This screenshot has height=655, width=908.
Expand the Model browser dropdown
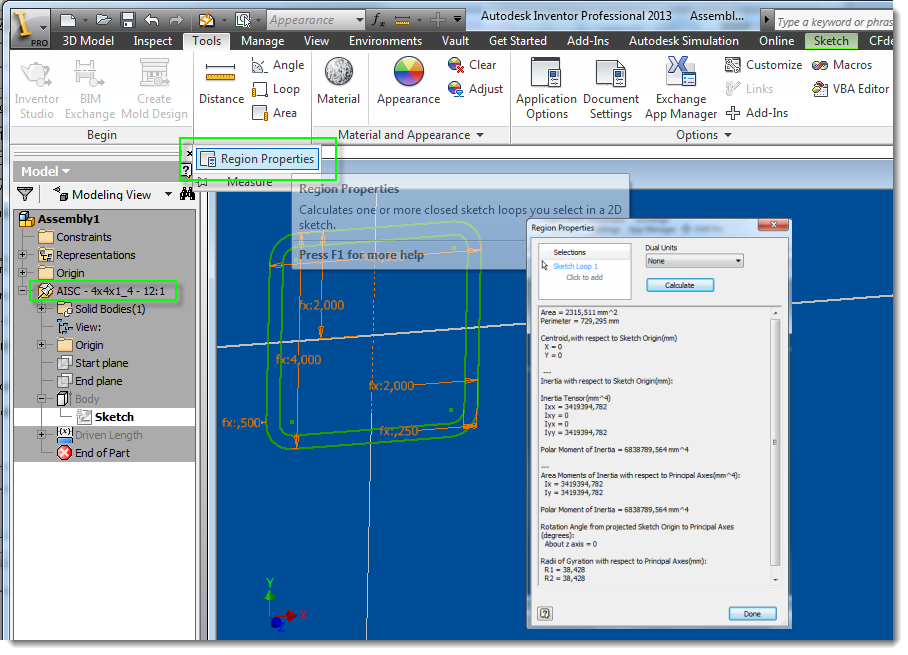[x=66, y=171]
